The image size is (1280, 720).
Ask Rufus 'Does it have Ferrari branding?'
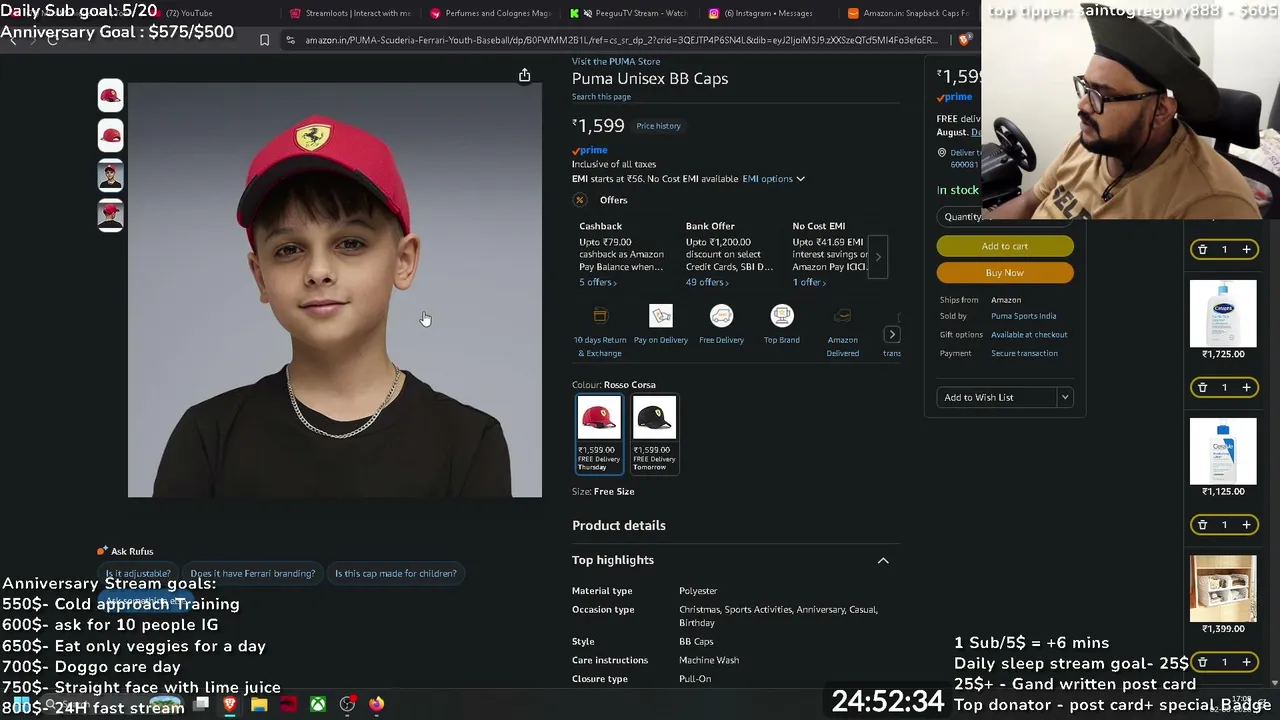(253, 574)
